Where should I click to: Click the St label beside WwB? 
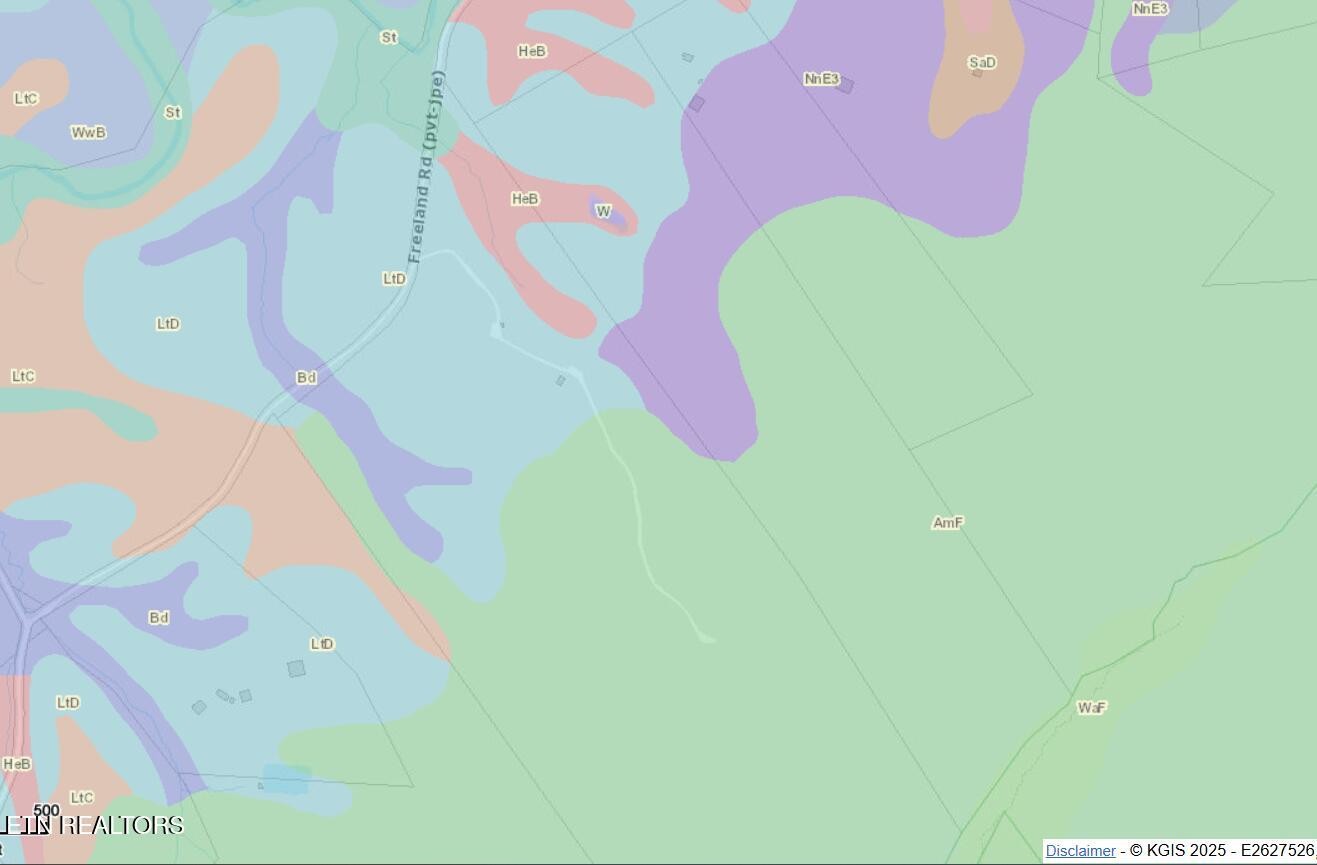coord(172,113)
